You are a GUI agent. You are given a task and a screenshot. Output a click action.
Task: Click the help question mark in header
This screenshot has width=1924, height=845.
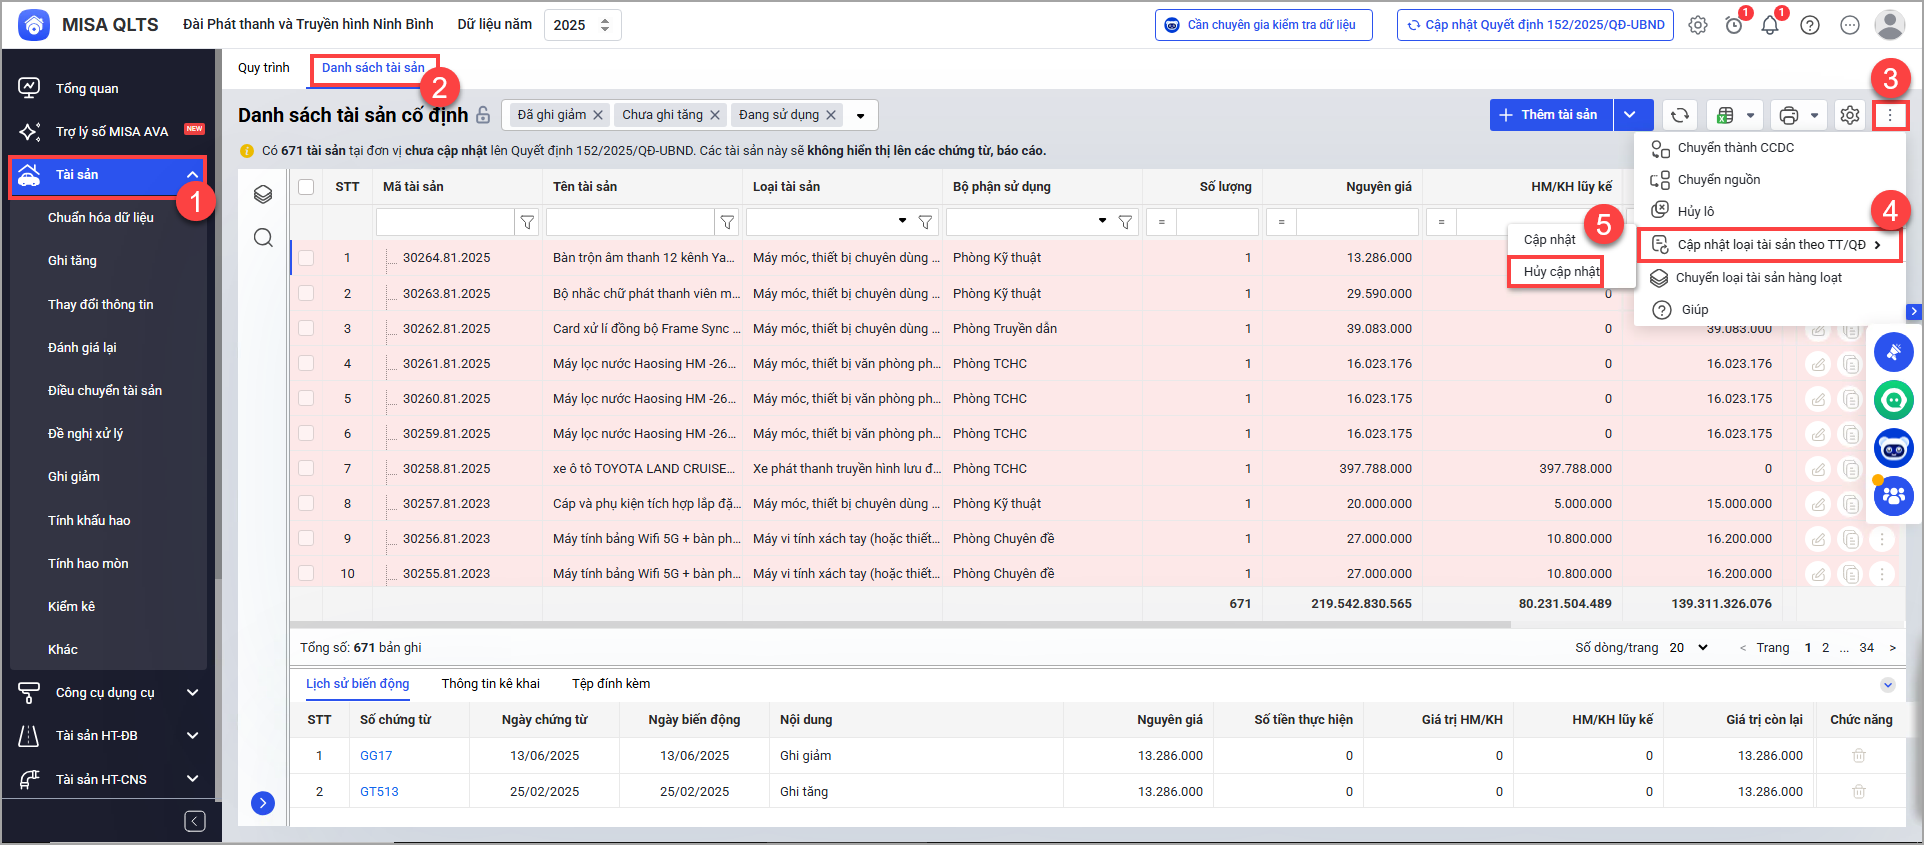1810,26
